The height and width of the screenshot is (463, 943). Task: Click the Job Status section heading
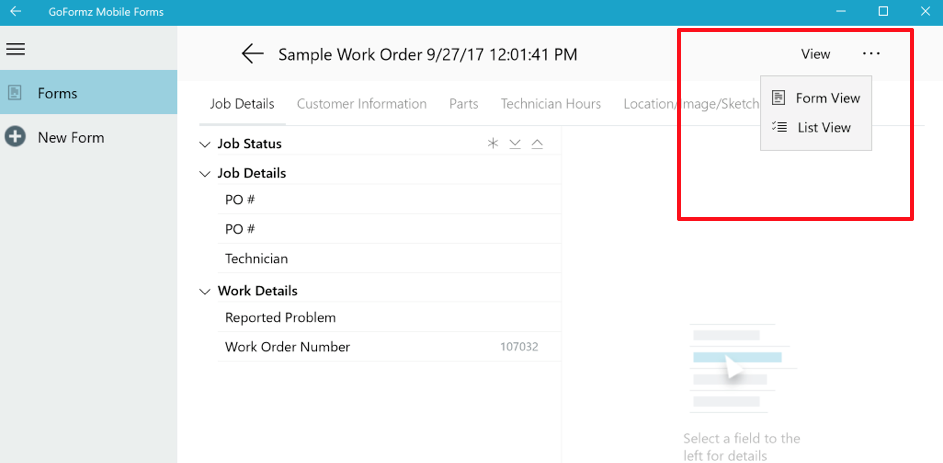coord(250,144)
